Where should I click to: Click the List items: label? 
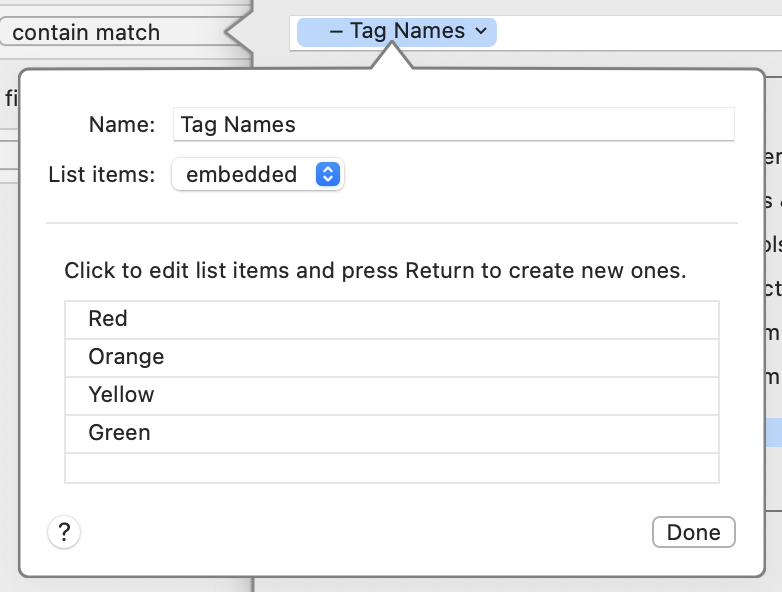102,174
